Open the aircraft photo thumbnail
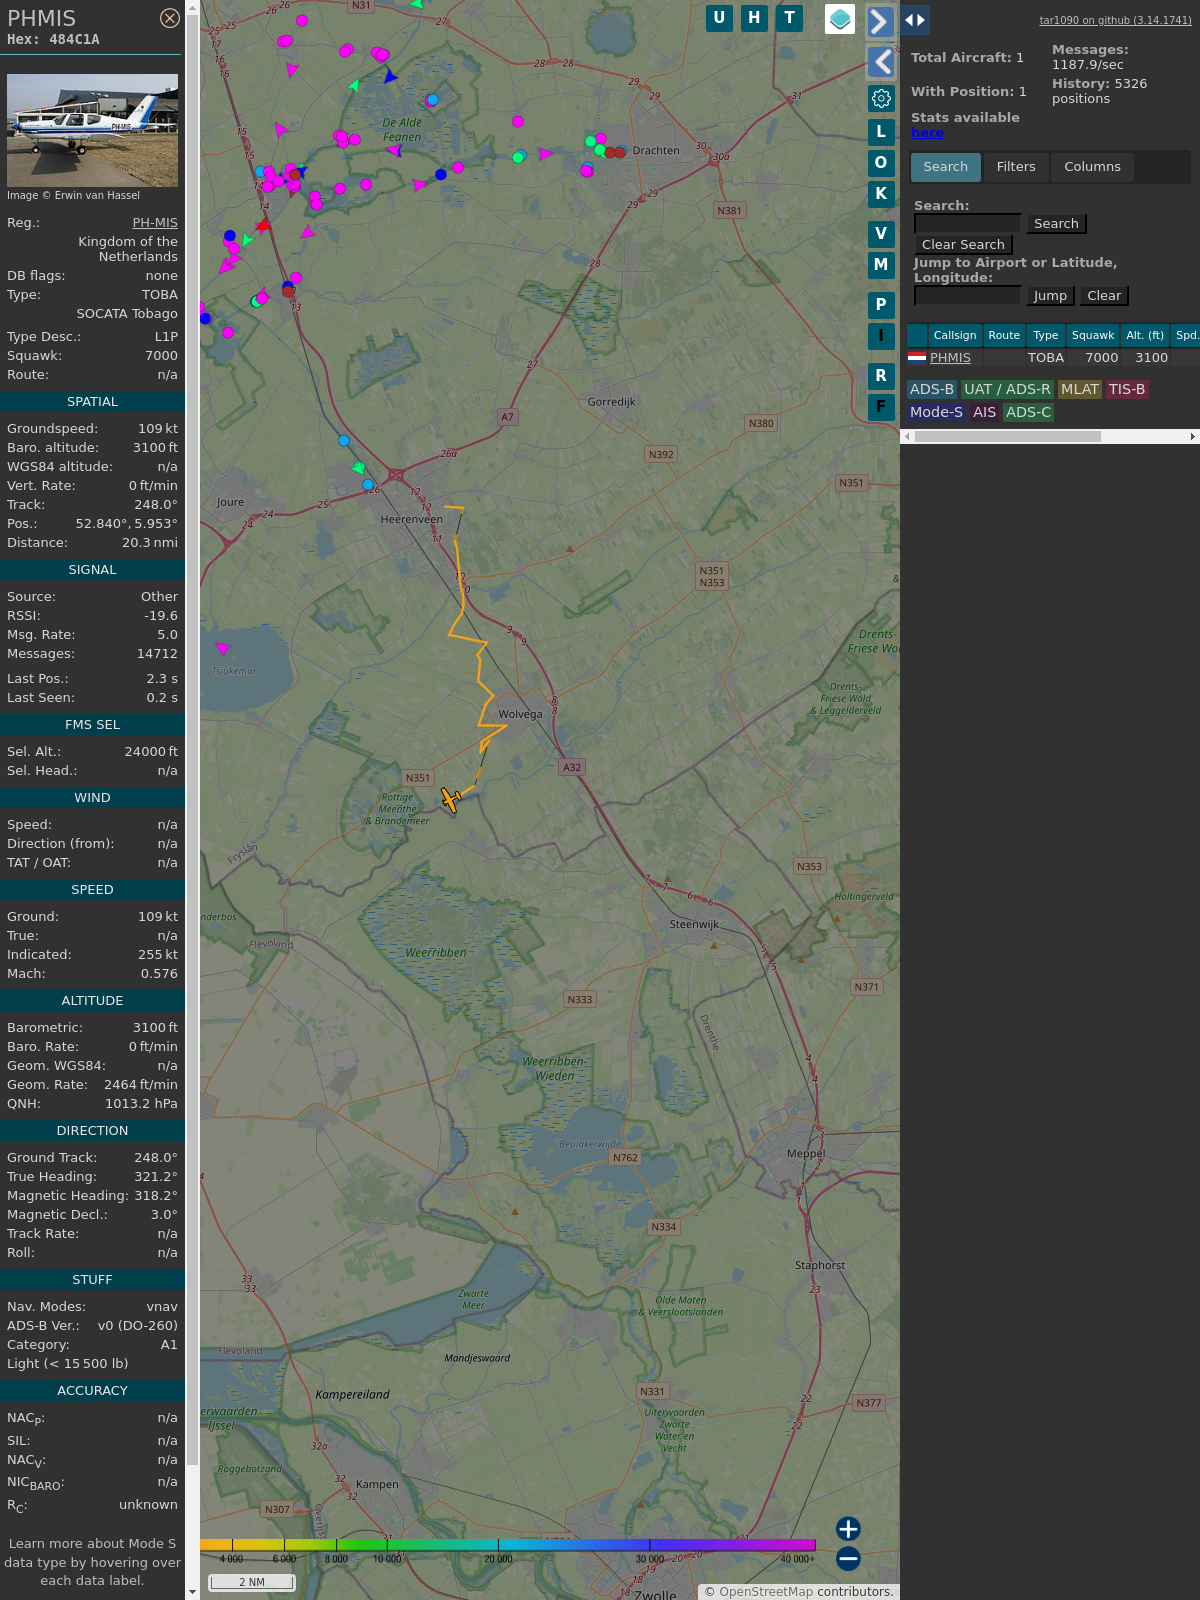The height and width of the screenshot is (1600, 1200). [x=92, y=130]
